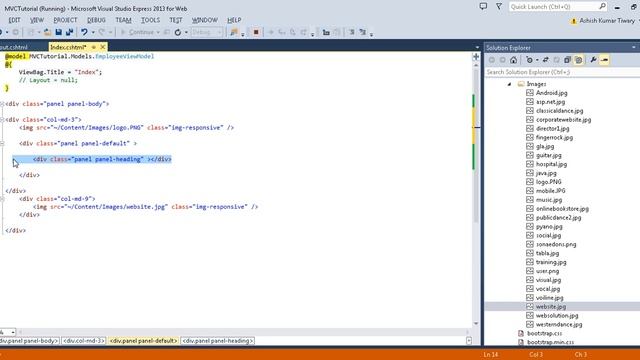Collapse the div panel-default code region
Screen dimensions: 640x360
click(x=2, y=144)
